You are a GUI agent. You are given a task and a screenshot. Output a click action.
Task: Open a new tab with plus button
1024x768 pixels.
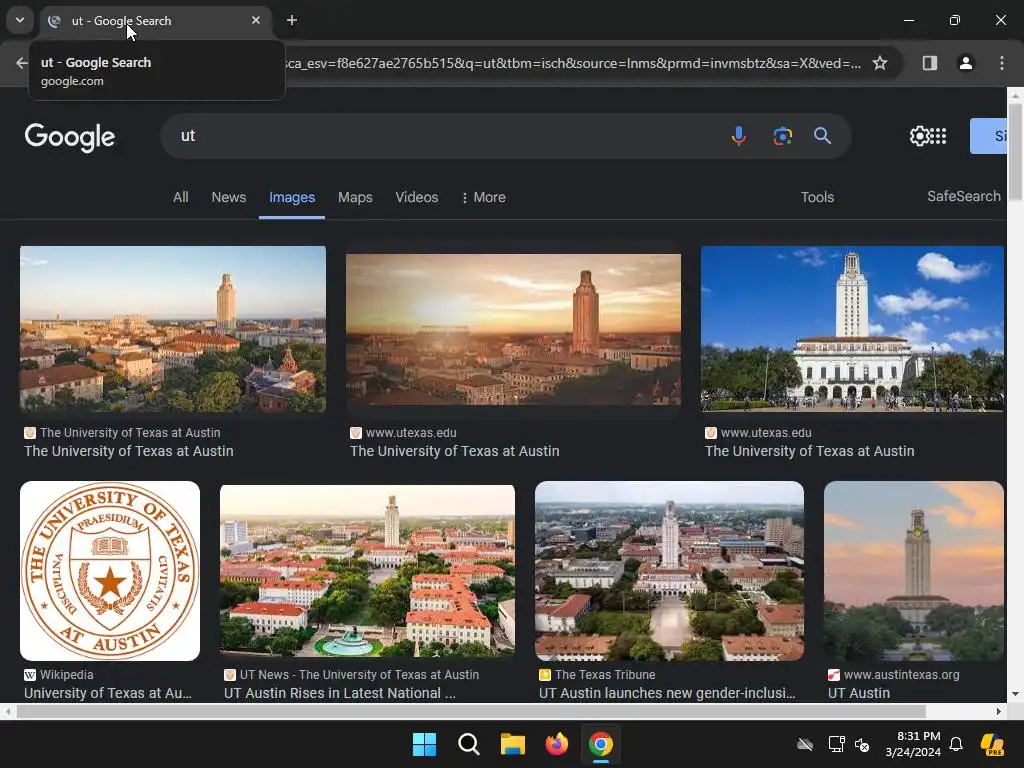point(292,20)
